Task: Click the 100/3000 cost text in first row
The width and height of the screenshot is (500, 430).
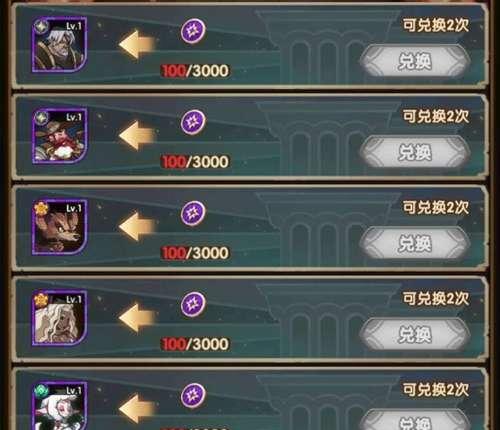Action: pos(195,71)
